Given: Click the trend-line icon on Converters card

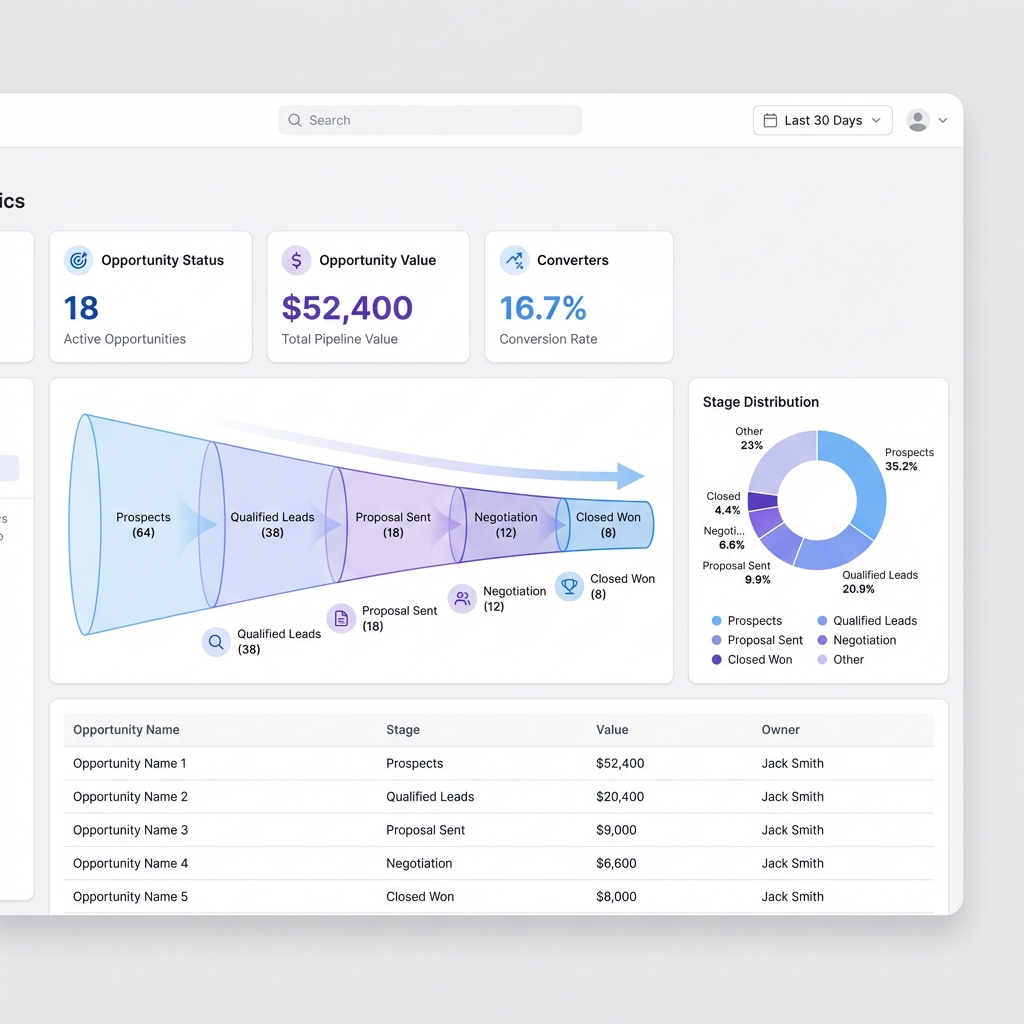Looking at the screenshot, I should pyautogui.click(x=513, y=260).
